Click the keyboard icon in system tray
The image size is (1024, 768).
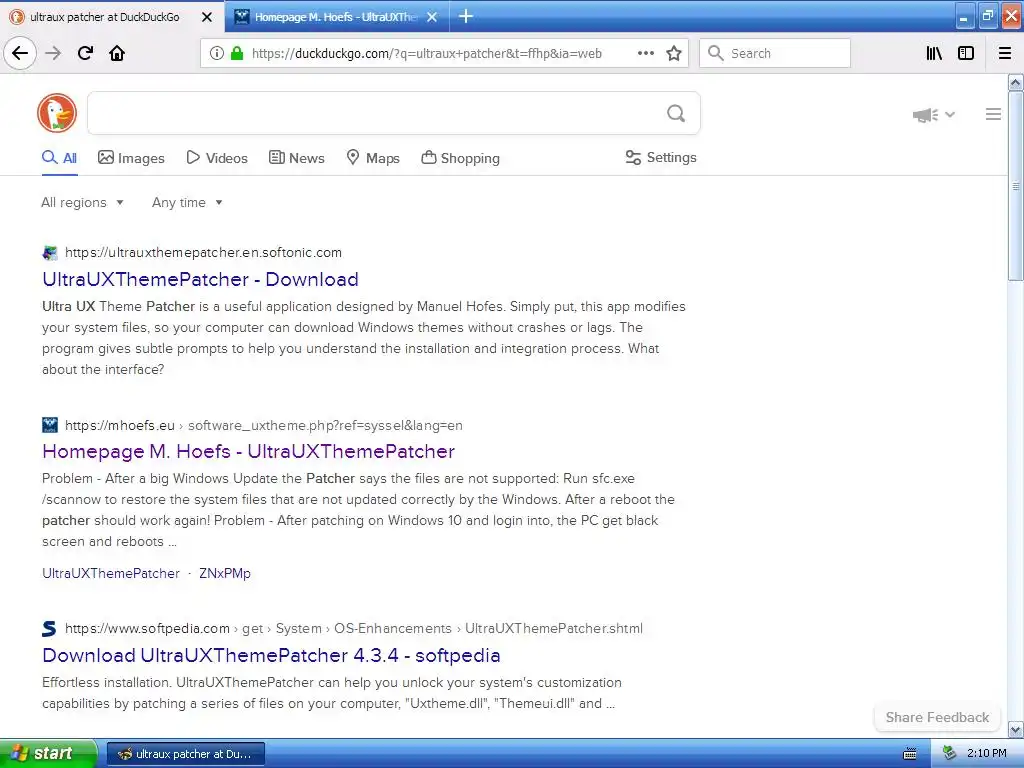pos(909,754)
